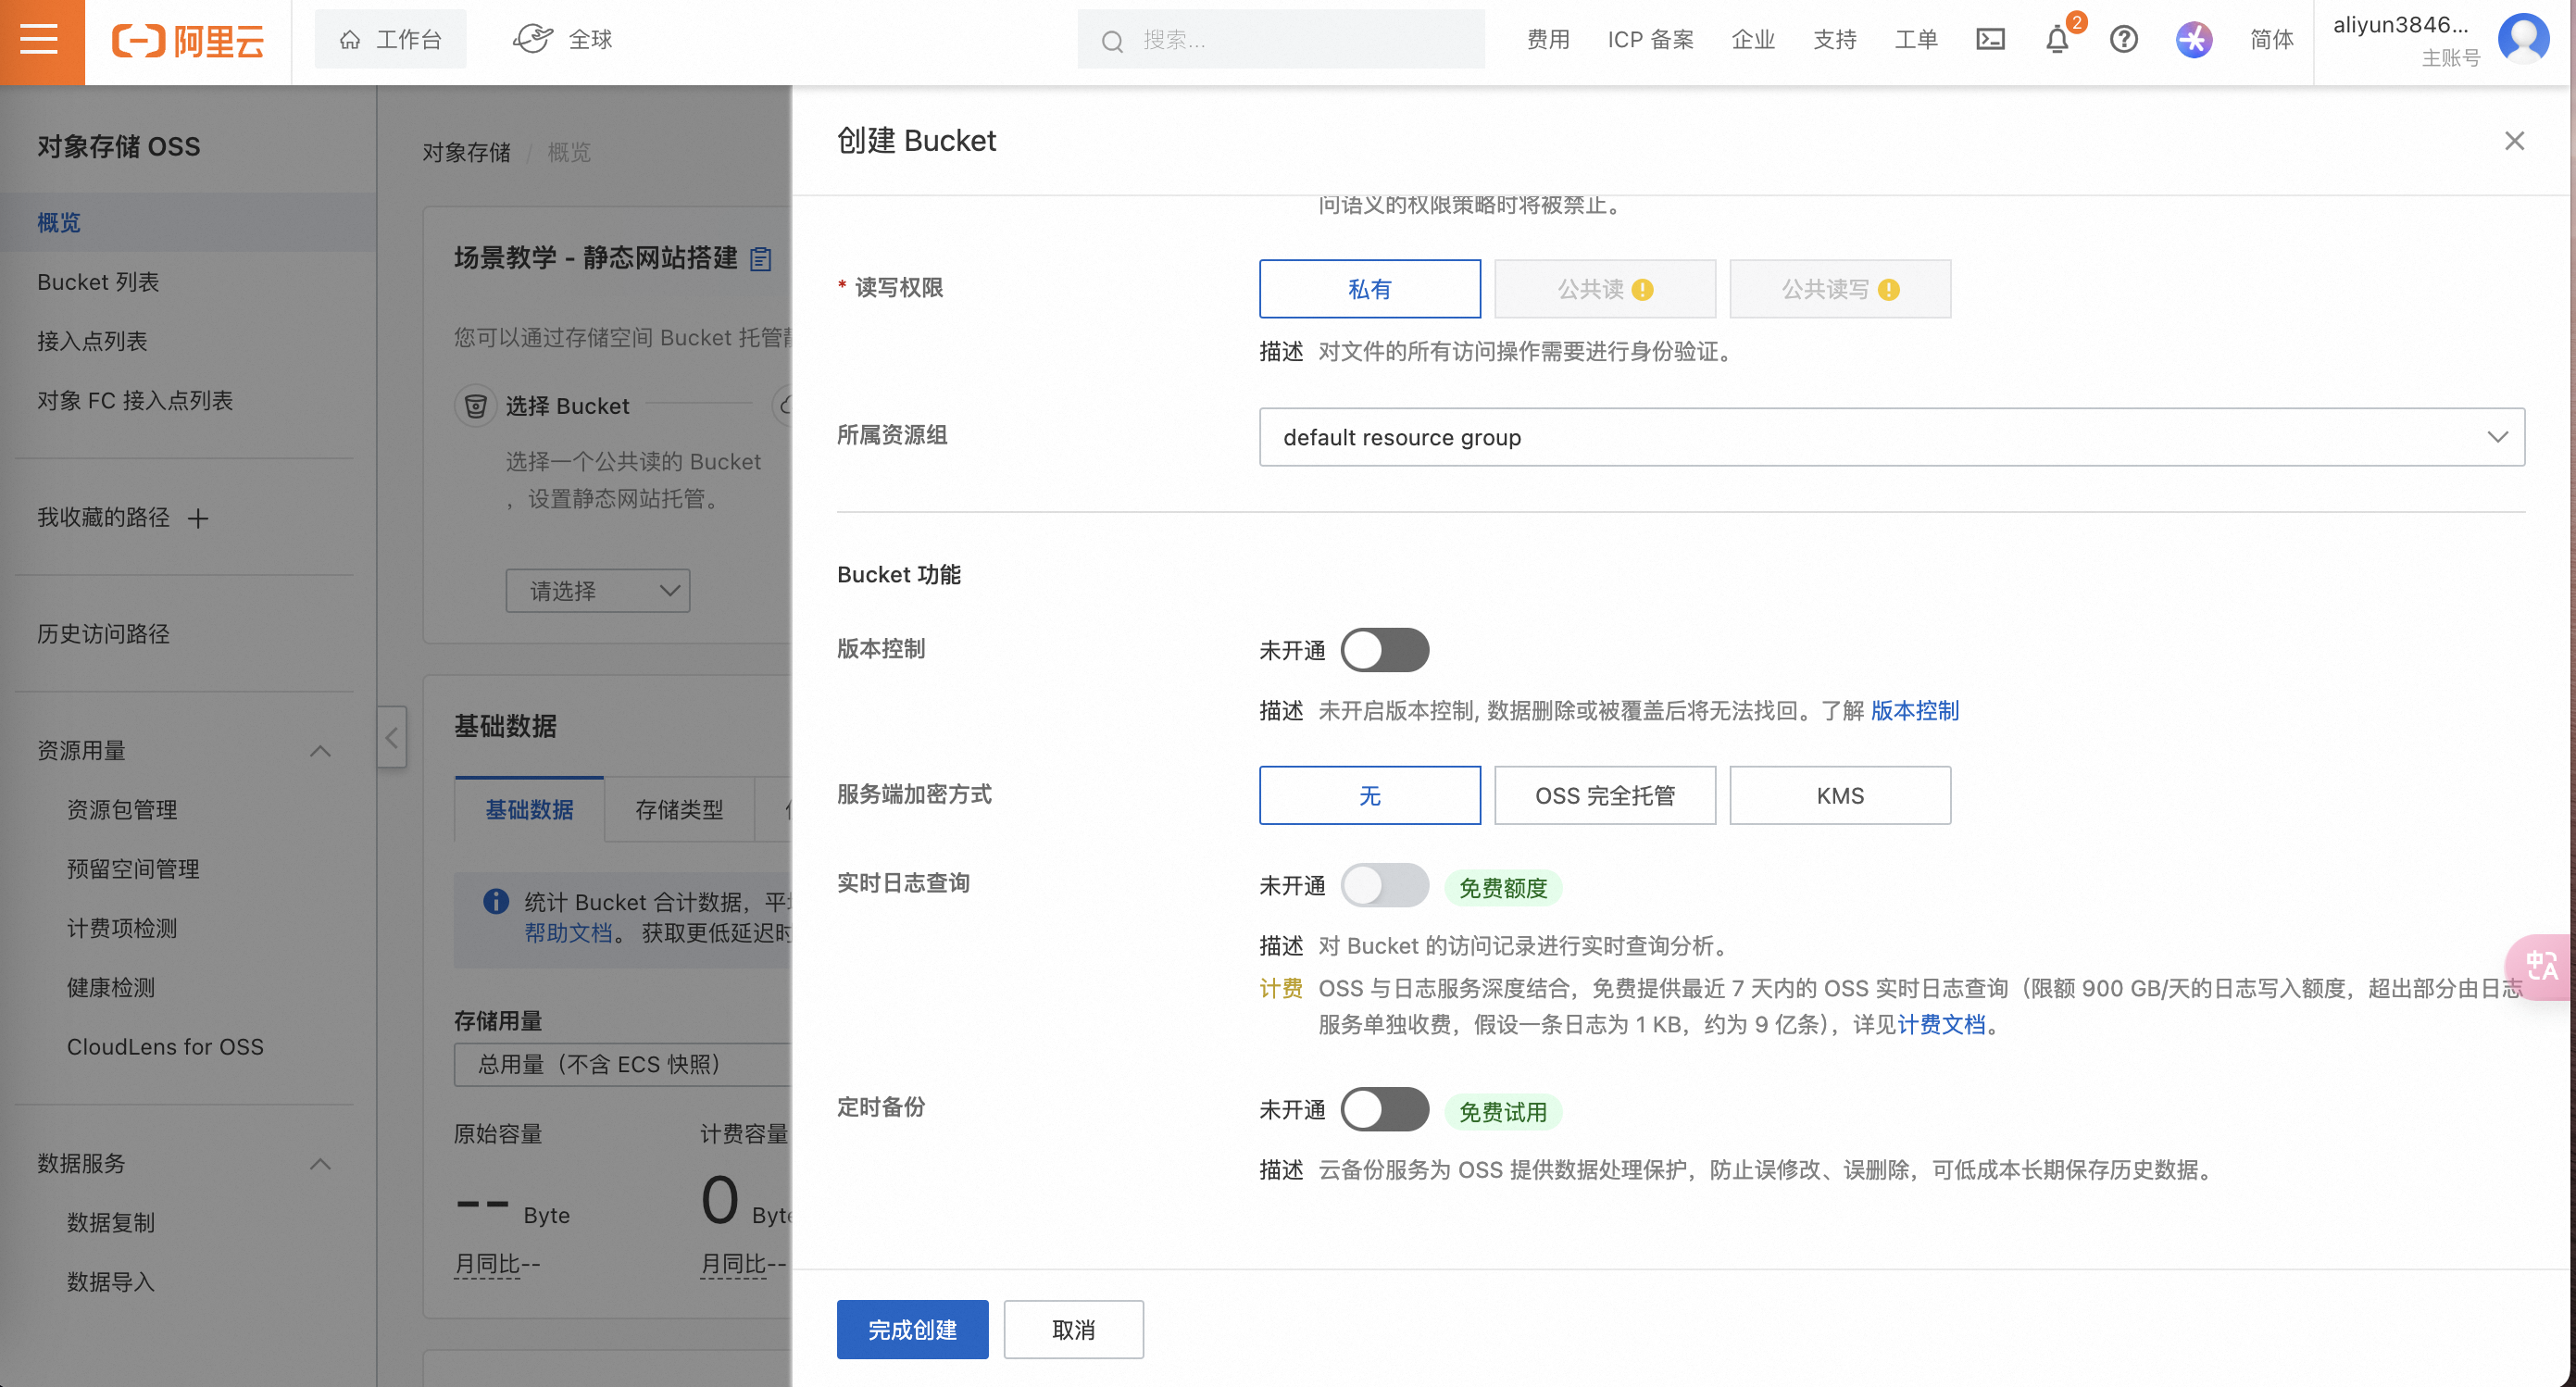The height and width of the screenshot is (1387, 2576).
Task: Select OSS 完全托管 encryption
Action: click(1604, 795)
